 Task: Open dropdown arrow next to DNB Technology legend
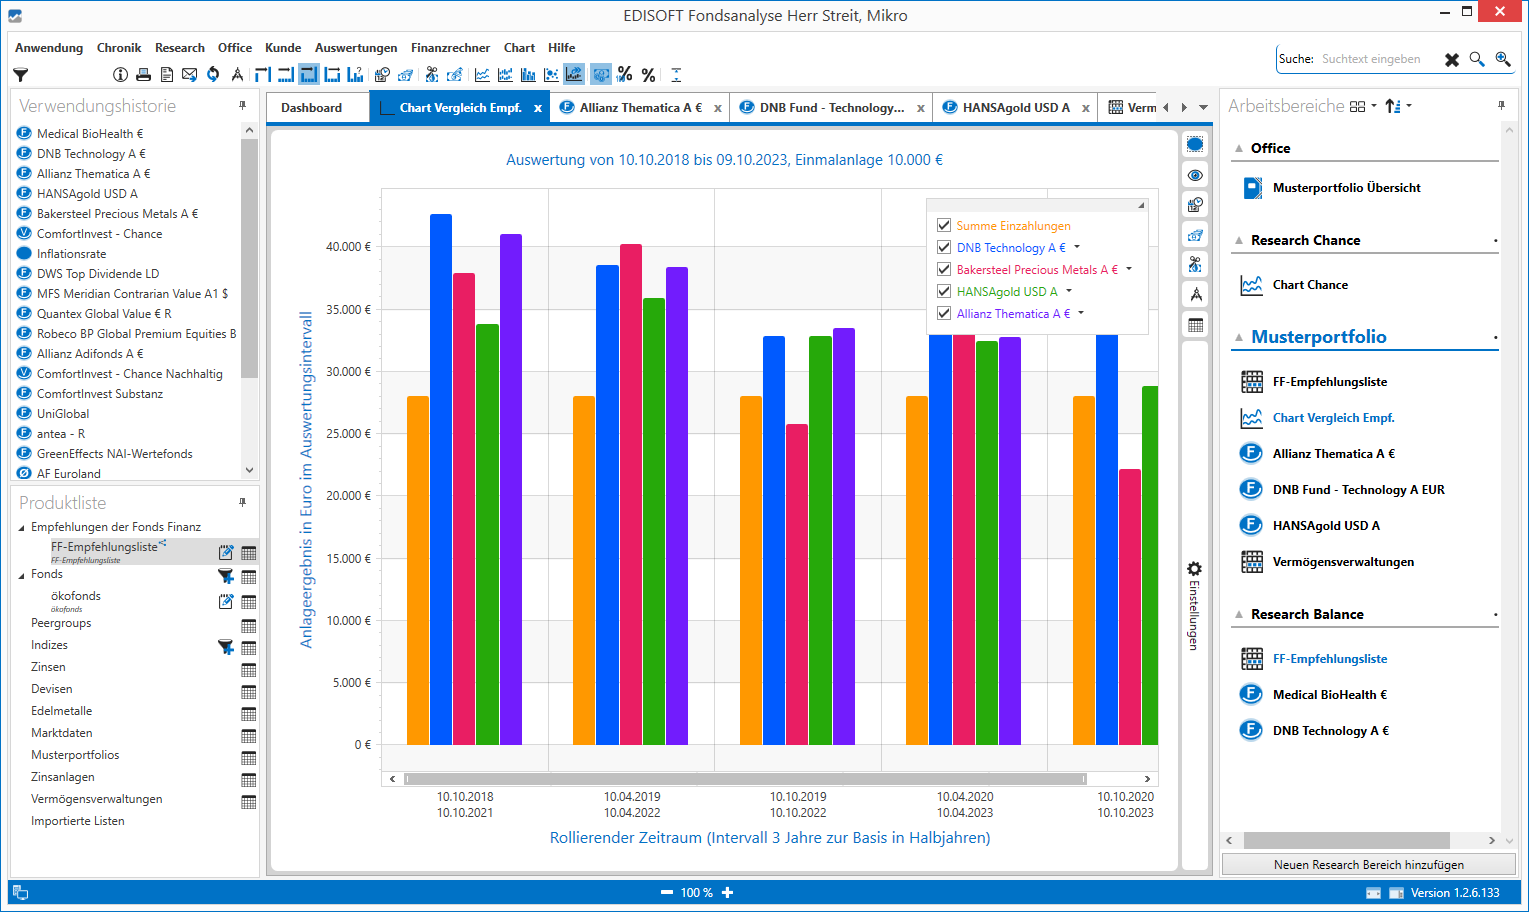click(x=1077, y=248)
